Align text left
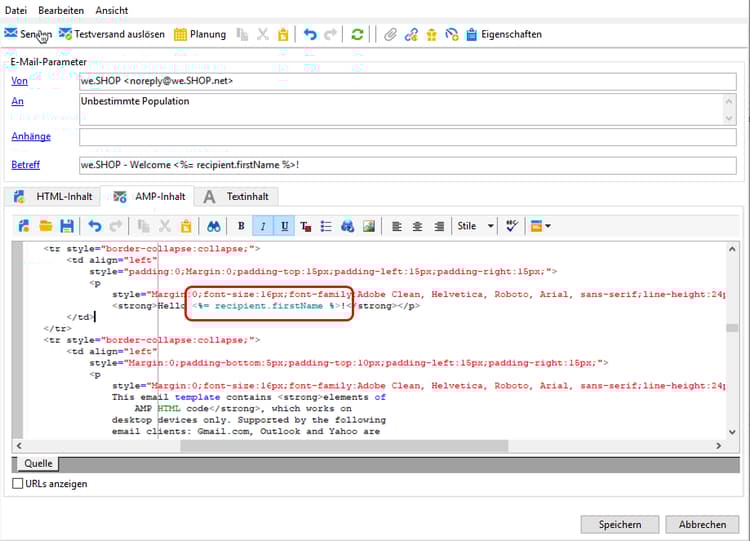The image size is (750, 541). (x=397, y=226)
